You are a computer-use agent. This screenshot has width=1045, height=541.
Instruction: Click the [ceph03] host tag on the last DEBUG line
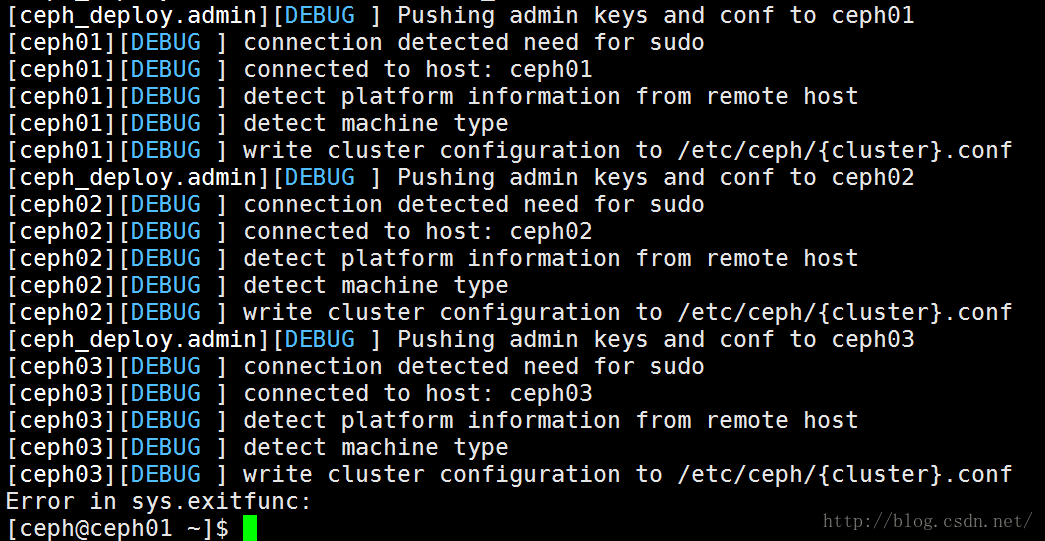pos(62,475)
